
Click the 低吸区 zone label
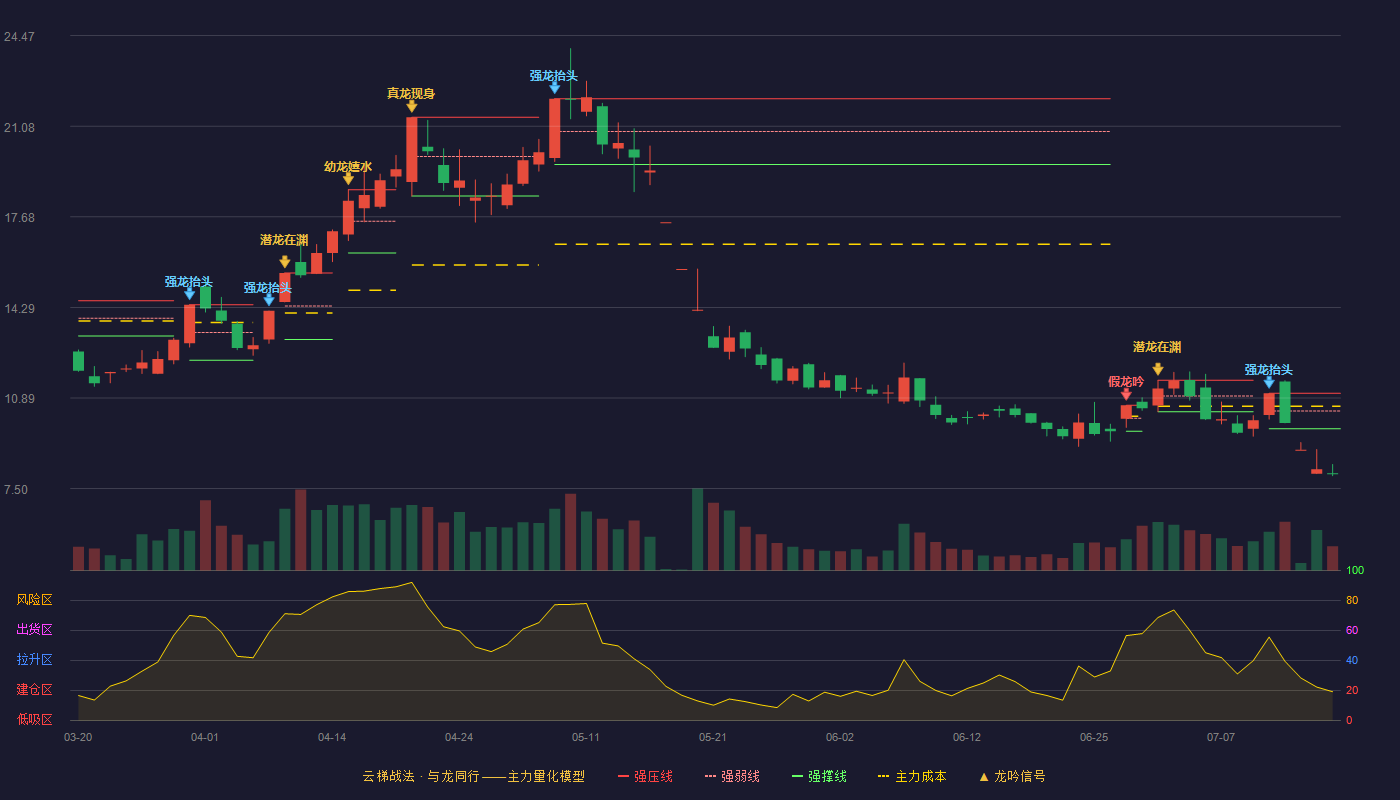(34, 719)
